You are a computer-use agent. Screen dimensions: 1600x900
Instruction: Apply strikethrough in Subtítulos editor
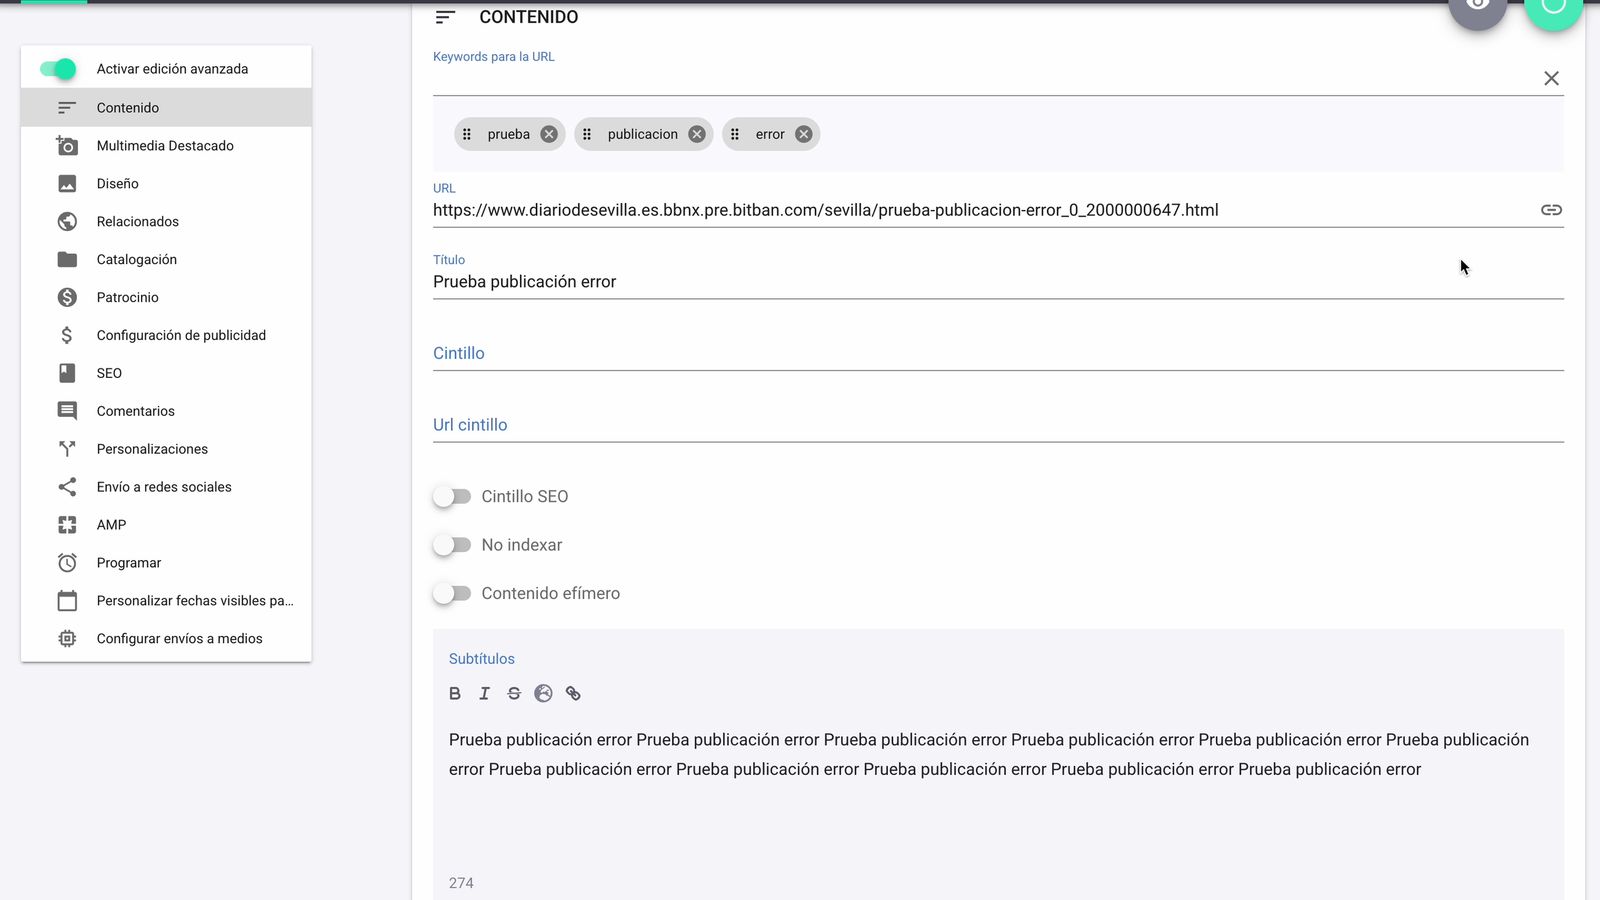point(514,693)
